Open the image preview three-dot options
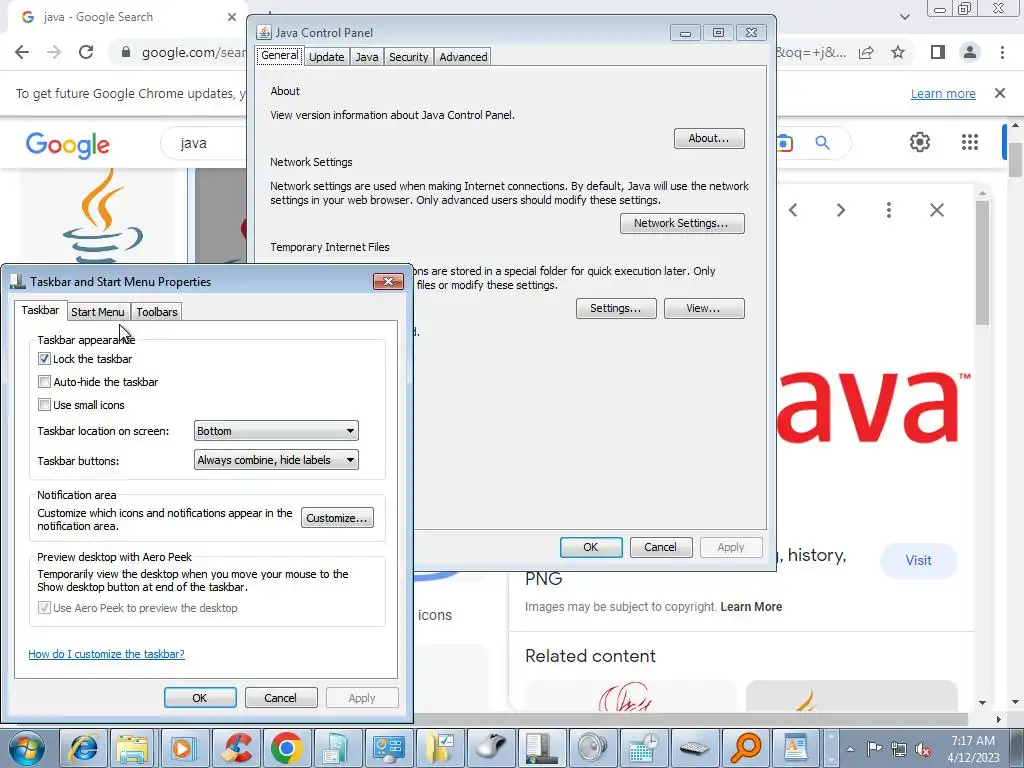 (x=888, y=210)
